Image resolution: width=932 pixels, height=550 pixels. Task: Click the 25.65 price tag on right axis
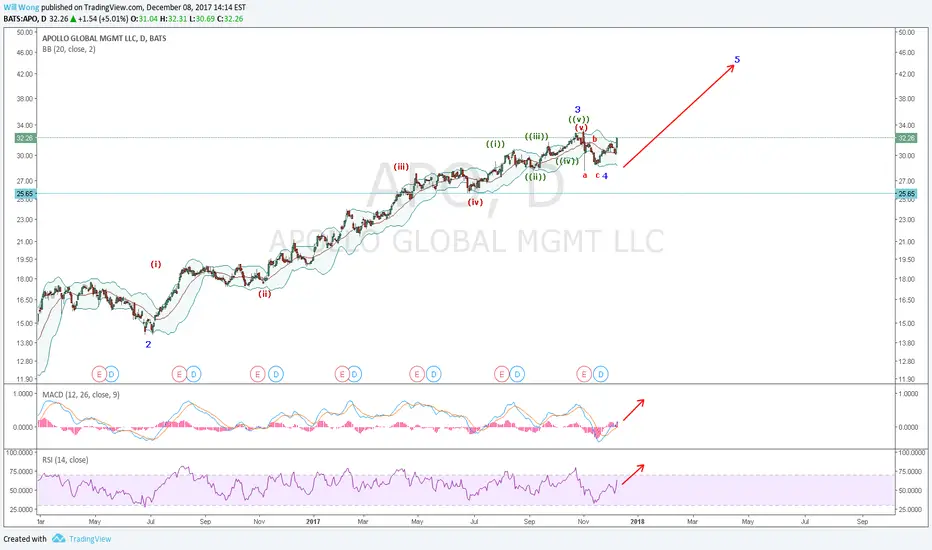pos(906,194)
